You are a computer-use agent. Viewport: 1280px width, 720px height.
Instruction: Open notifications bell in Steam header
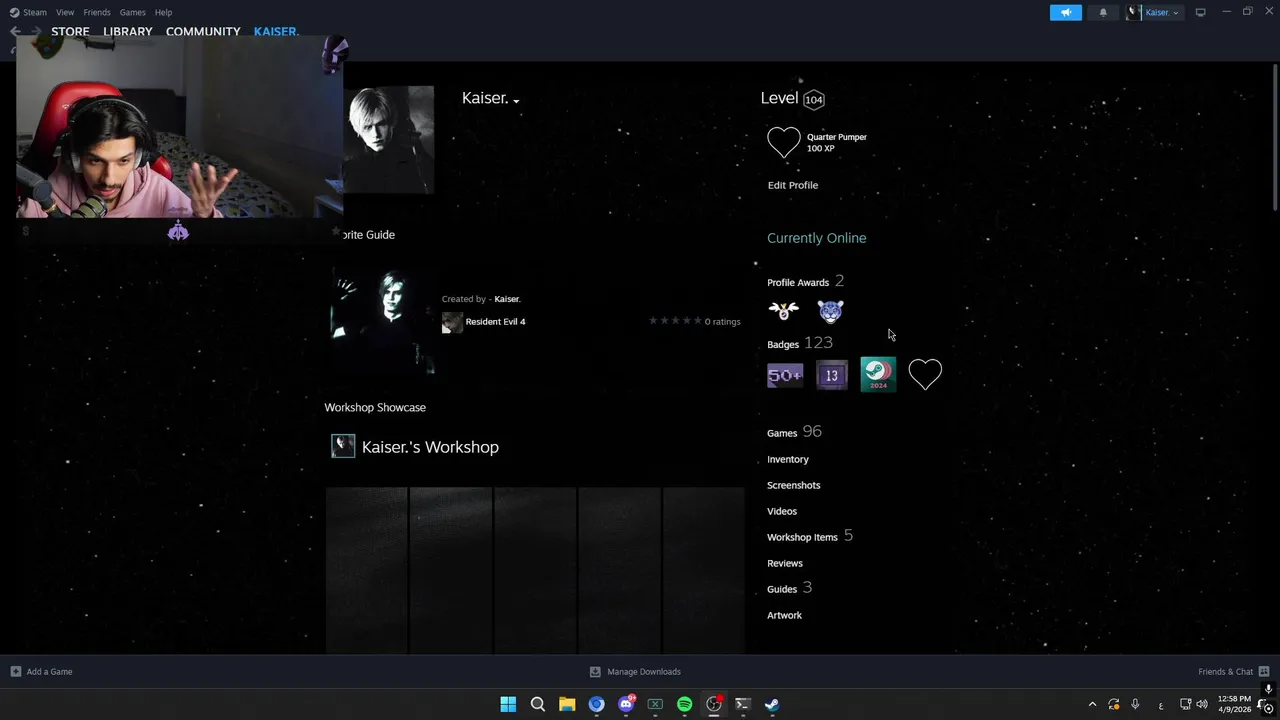1103,12
